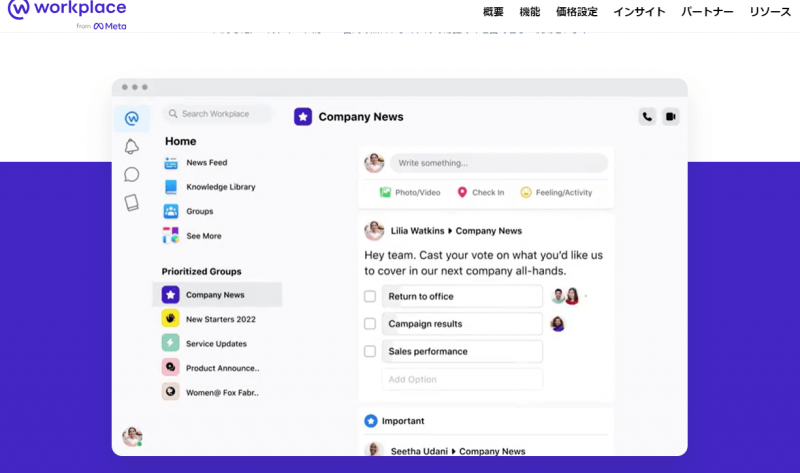Click the Knowledge Library book icon in left rail
Image resolution: width=800 pixels, height=473 pixels.
tap(131, 203)
